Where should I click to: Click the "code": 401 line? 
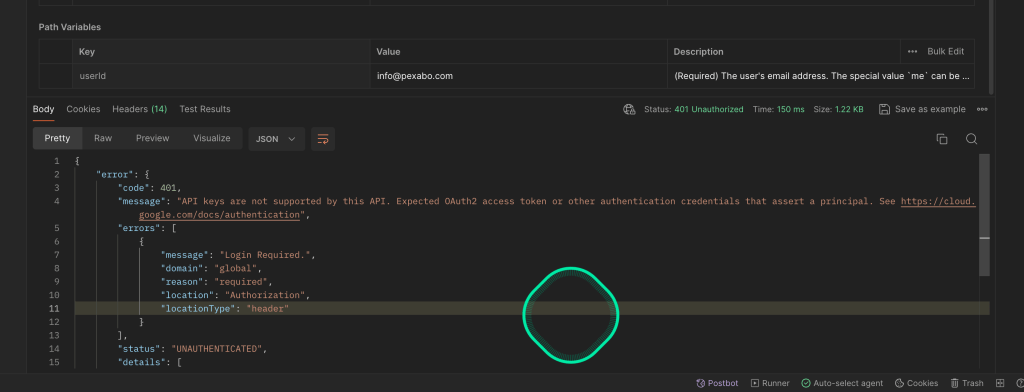point(150,188)
